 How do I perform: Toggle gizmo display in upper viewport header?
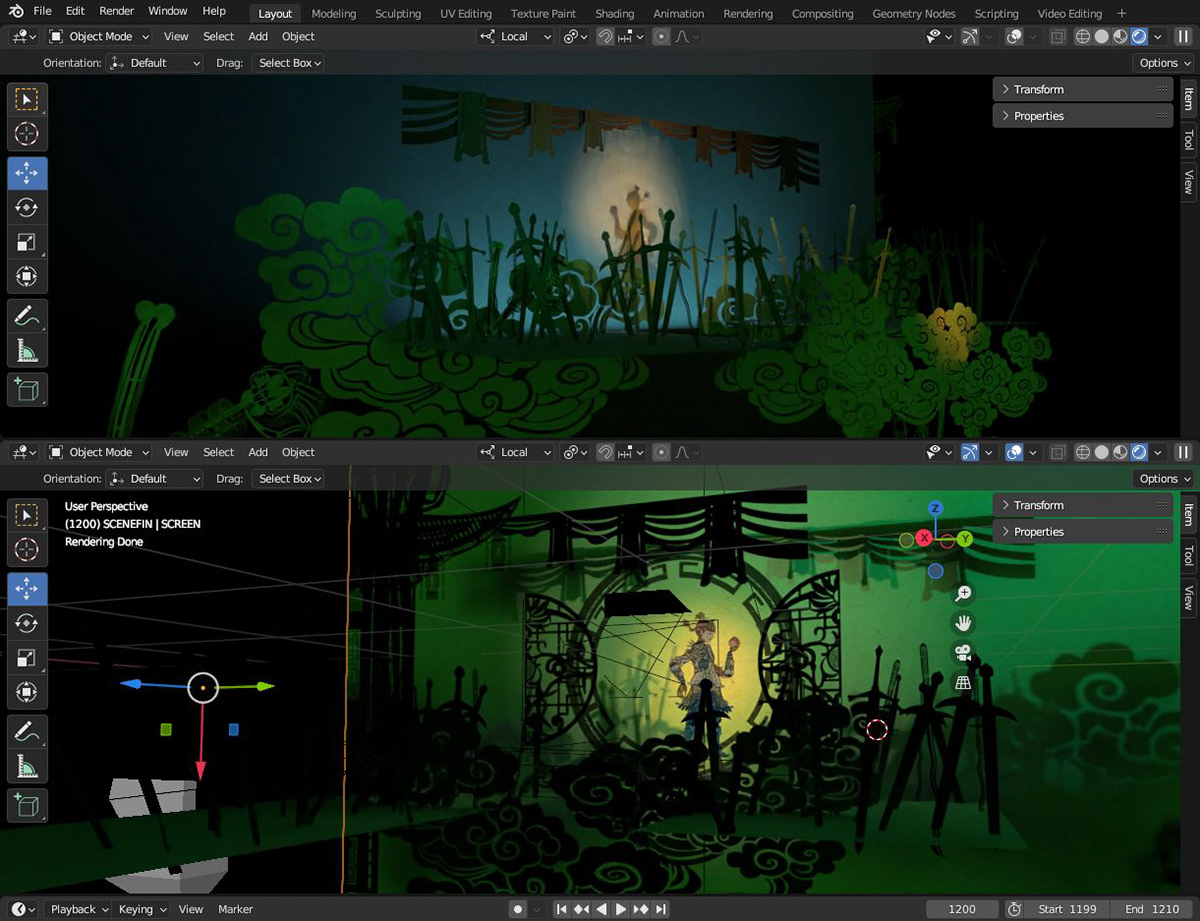pyautogui.click(x=969, y=36)
